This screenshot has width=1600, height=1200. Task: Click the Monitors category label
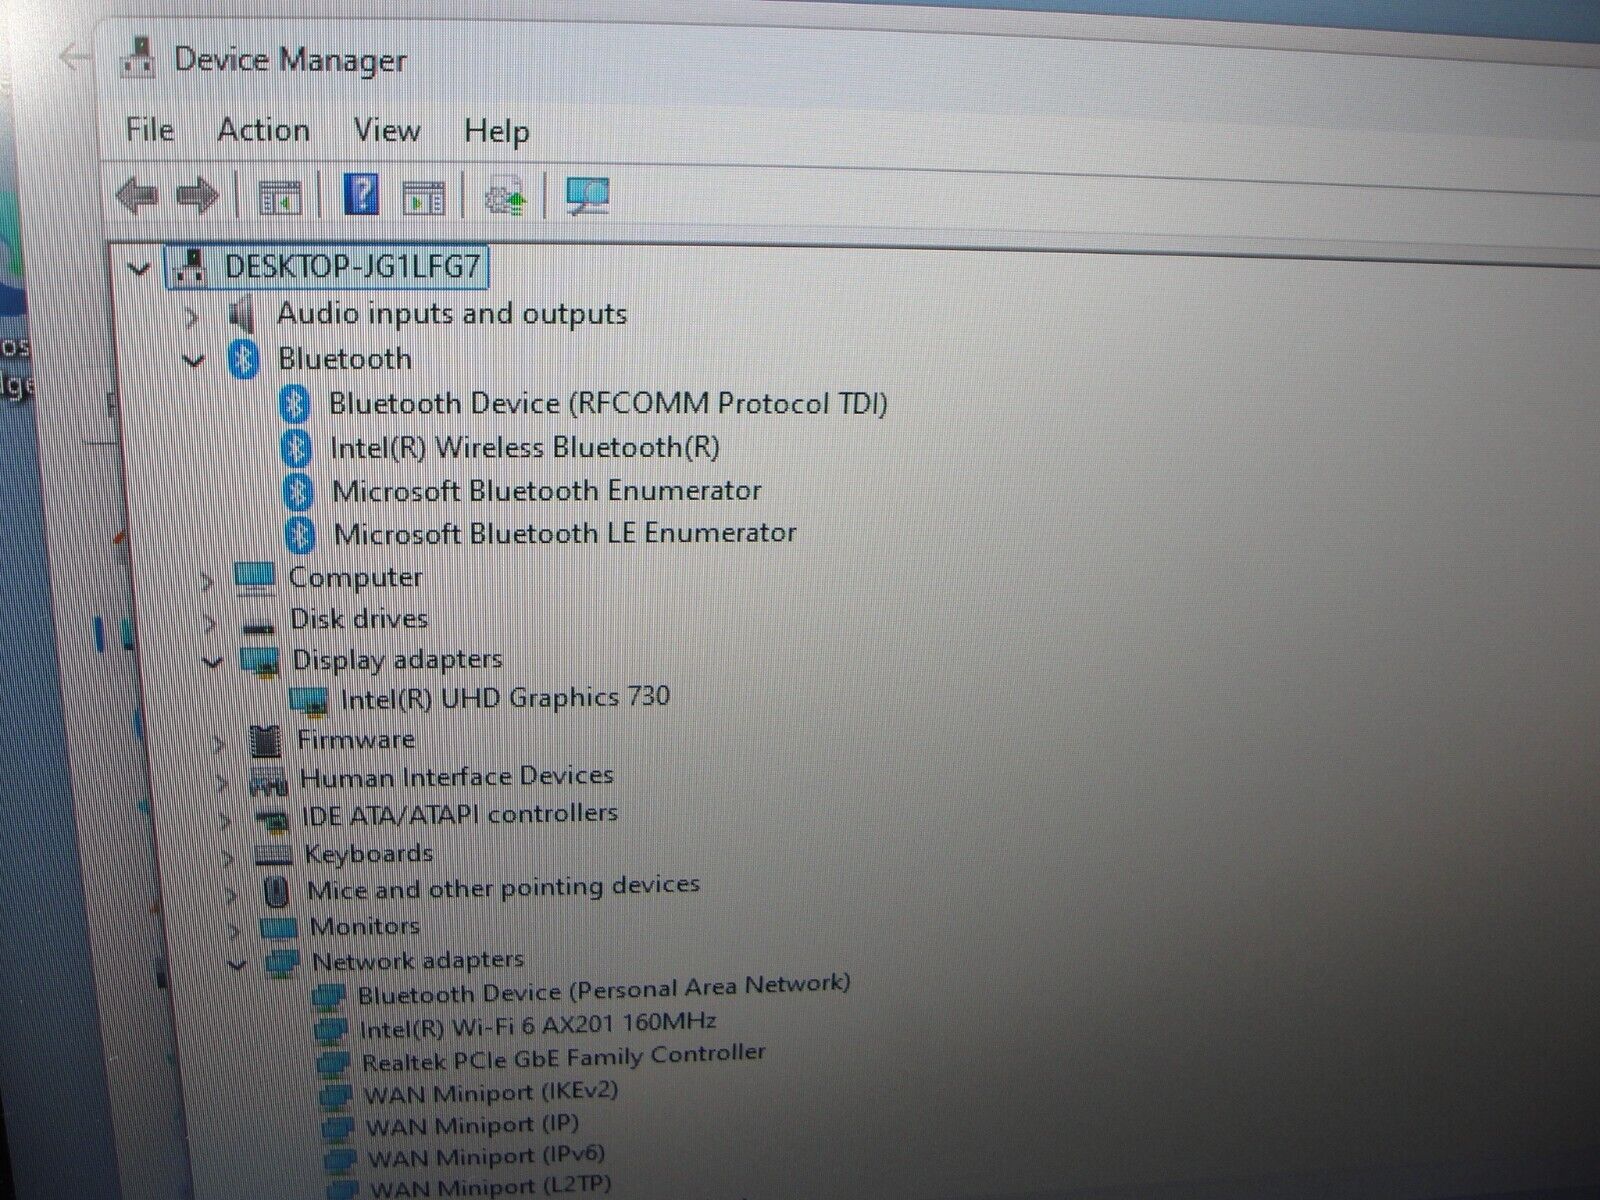point(365,926)
